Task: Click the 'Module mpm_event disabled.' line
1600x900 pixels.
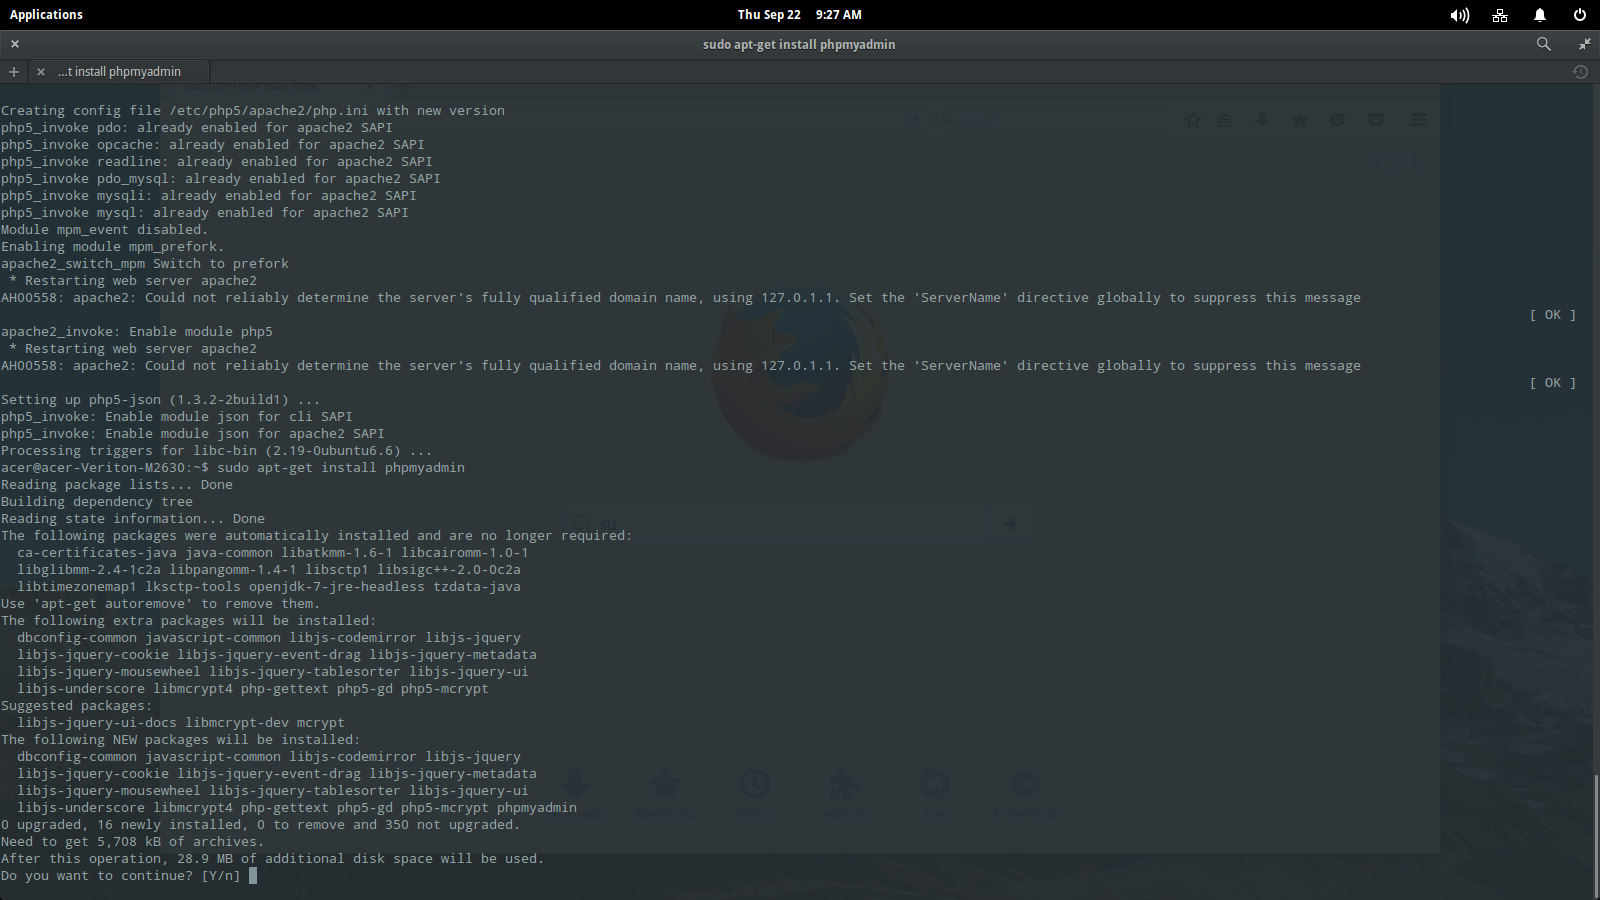Action: click(105, 230)
